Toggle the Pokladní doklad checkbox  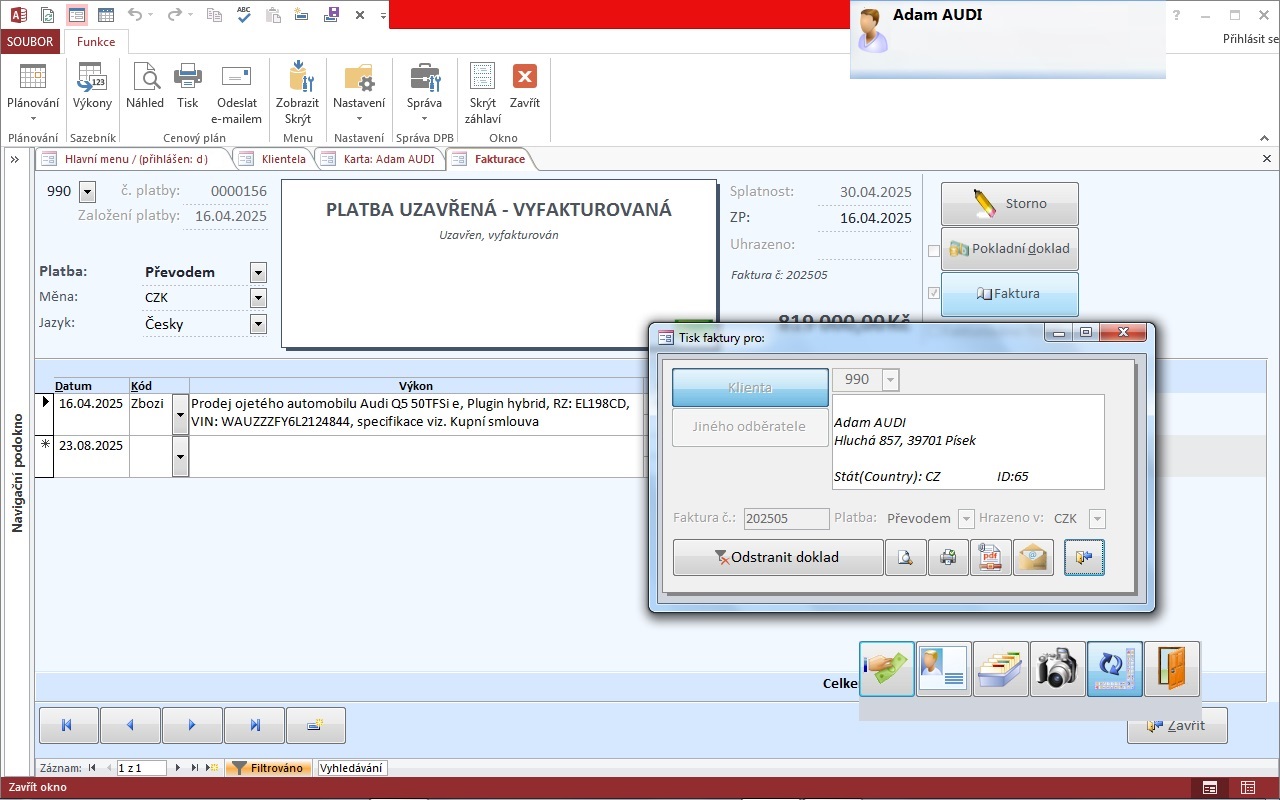tap(934, 250)
